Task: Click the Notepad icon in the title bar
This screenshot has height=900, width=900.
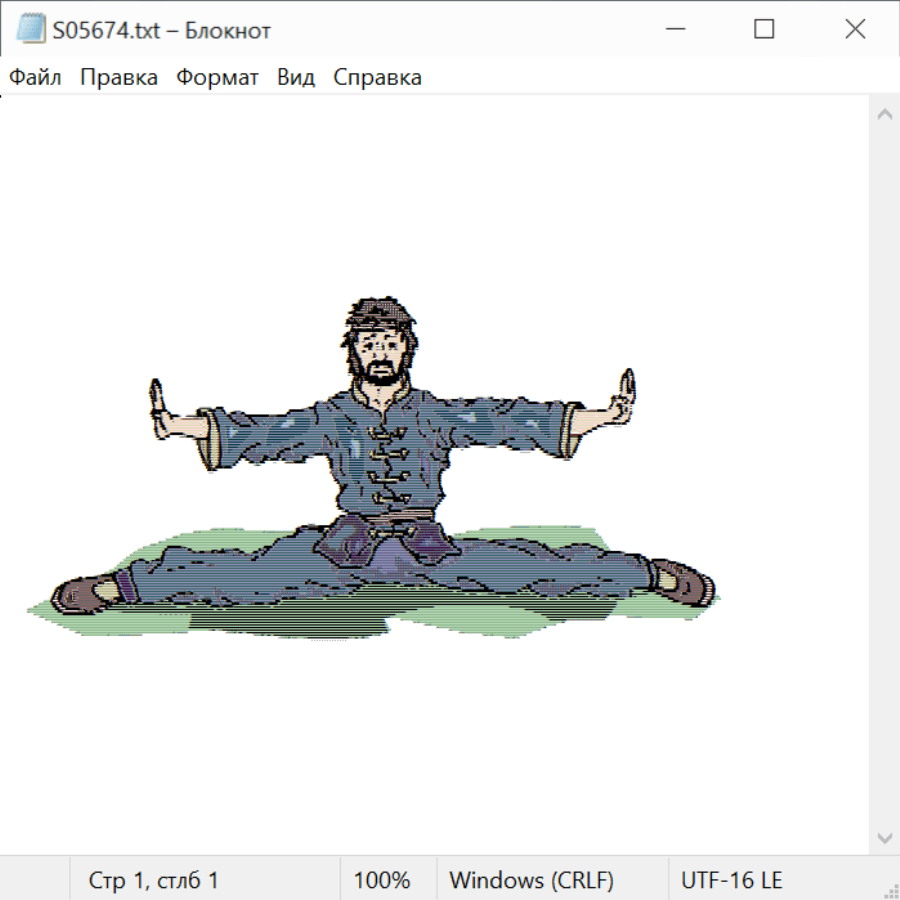Action: [x=30, y=30]
